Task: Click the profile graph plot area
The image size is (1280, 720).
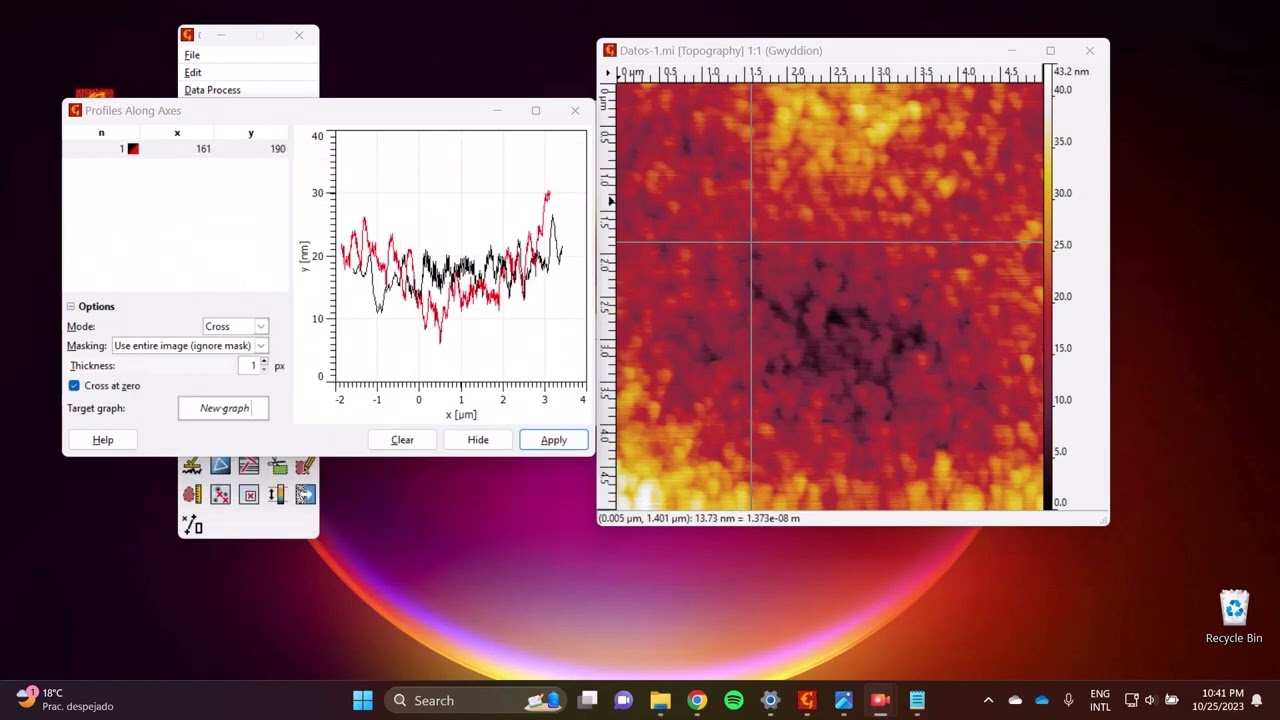Action: pos(461,256)
